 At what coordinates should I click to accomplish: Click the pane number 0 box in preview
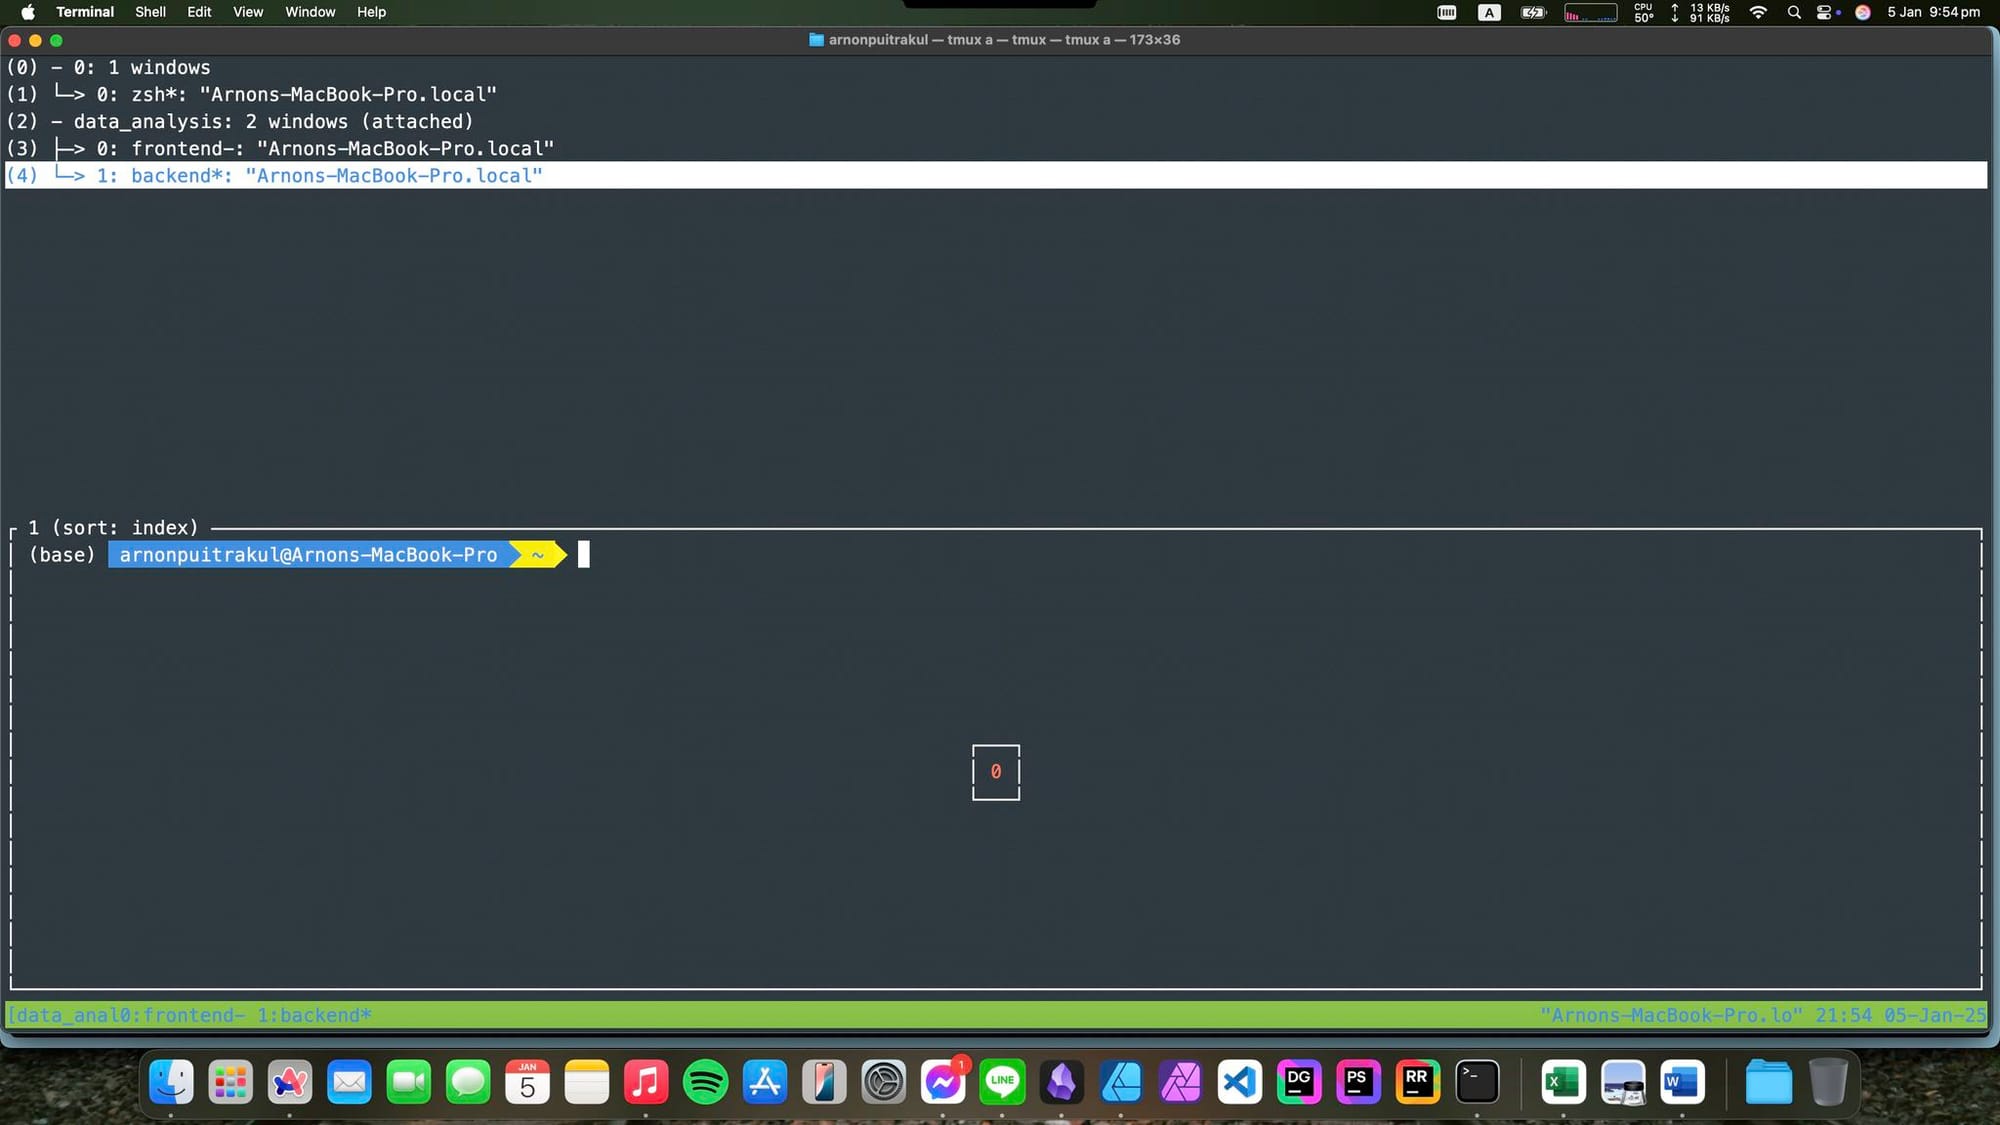[x=996, y=772]
